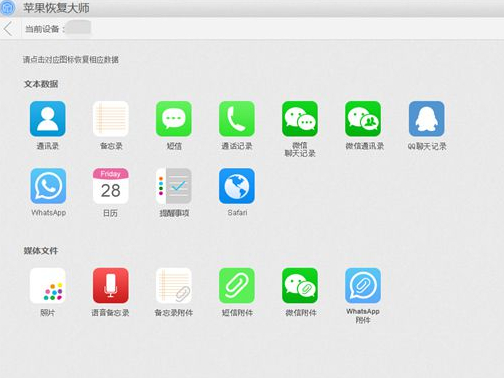Open the 语音备忘录 voice memo icon
The width and height of the screenshot is (504, 378).
click(111, 286)
